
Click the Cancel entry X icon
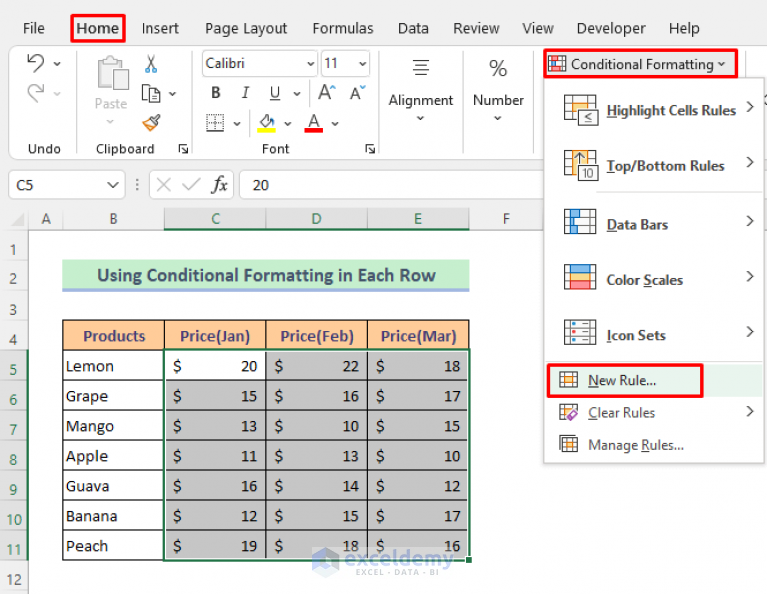[x=163, y=185]
